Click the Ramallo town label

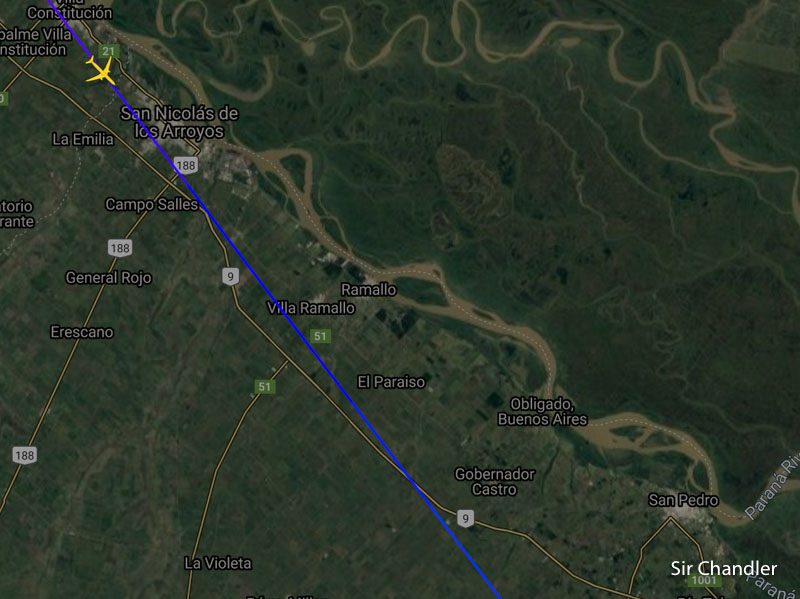pos(369,290)
